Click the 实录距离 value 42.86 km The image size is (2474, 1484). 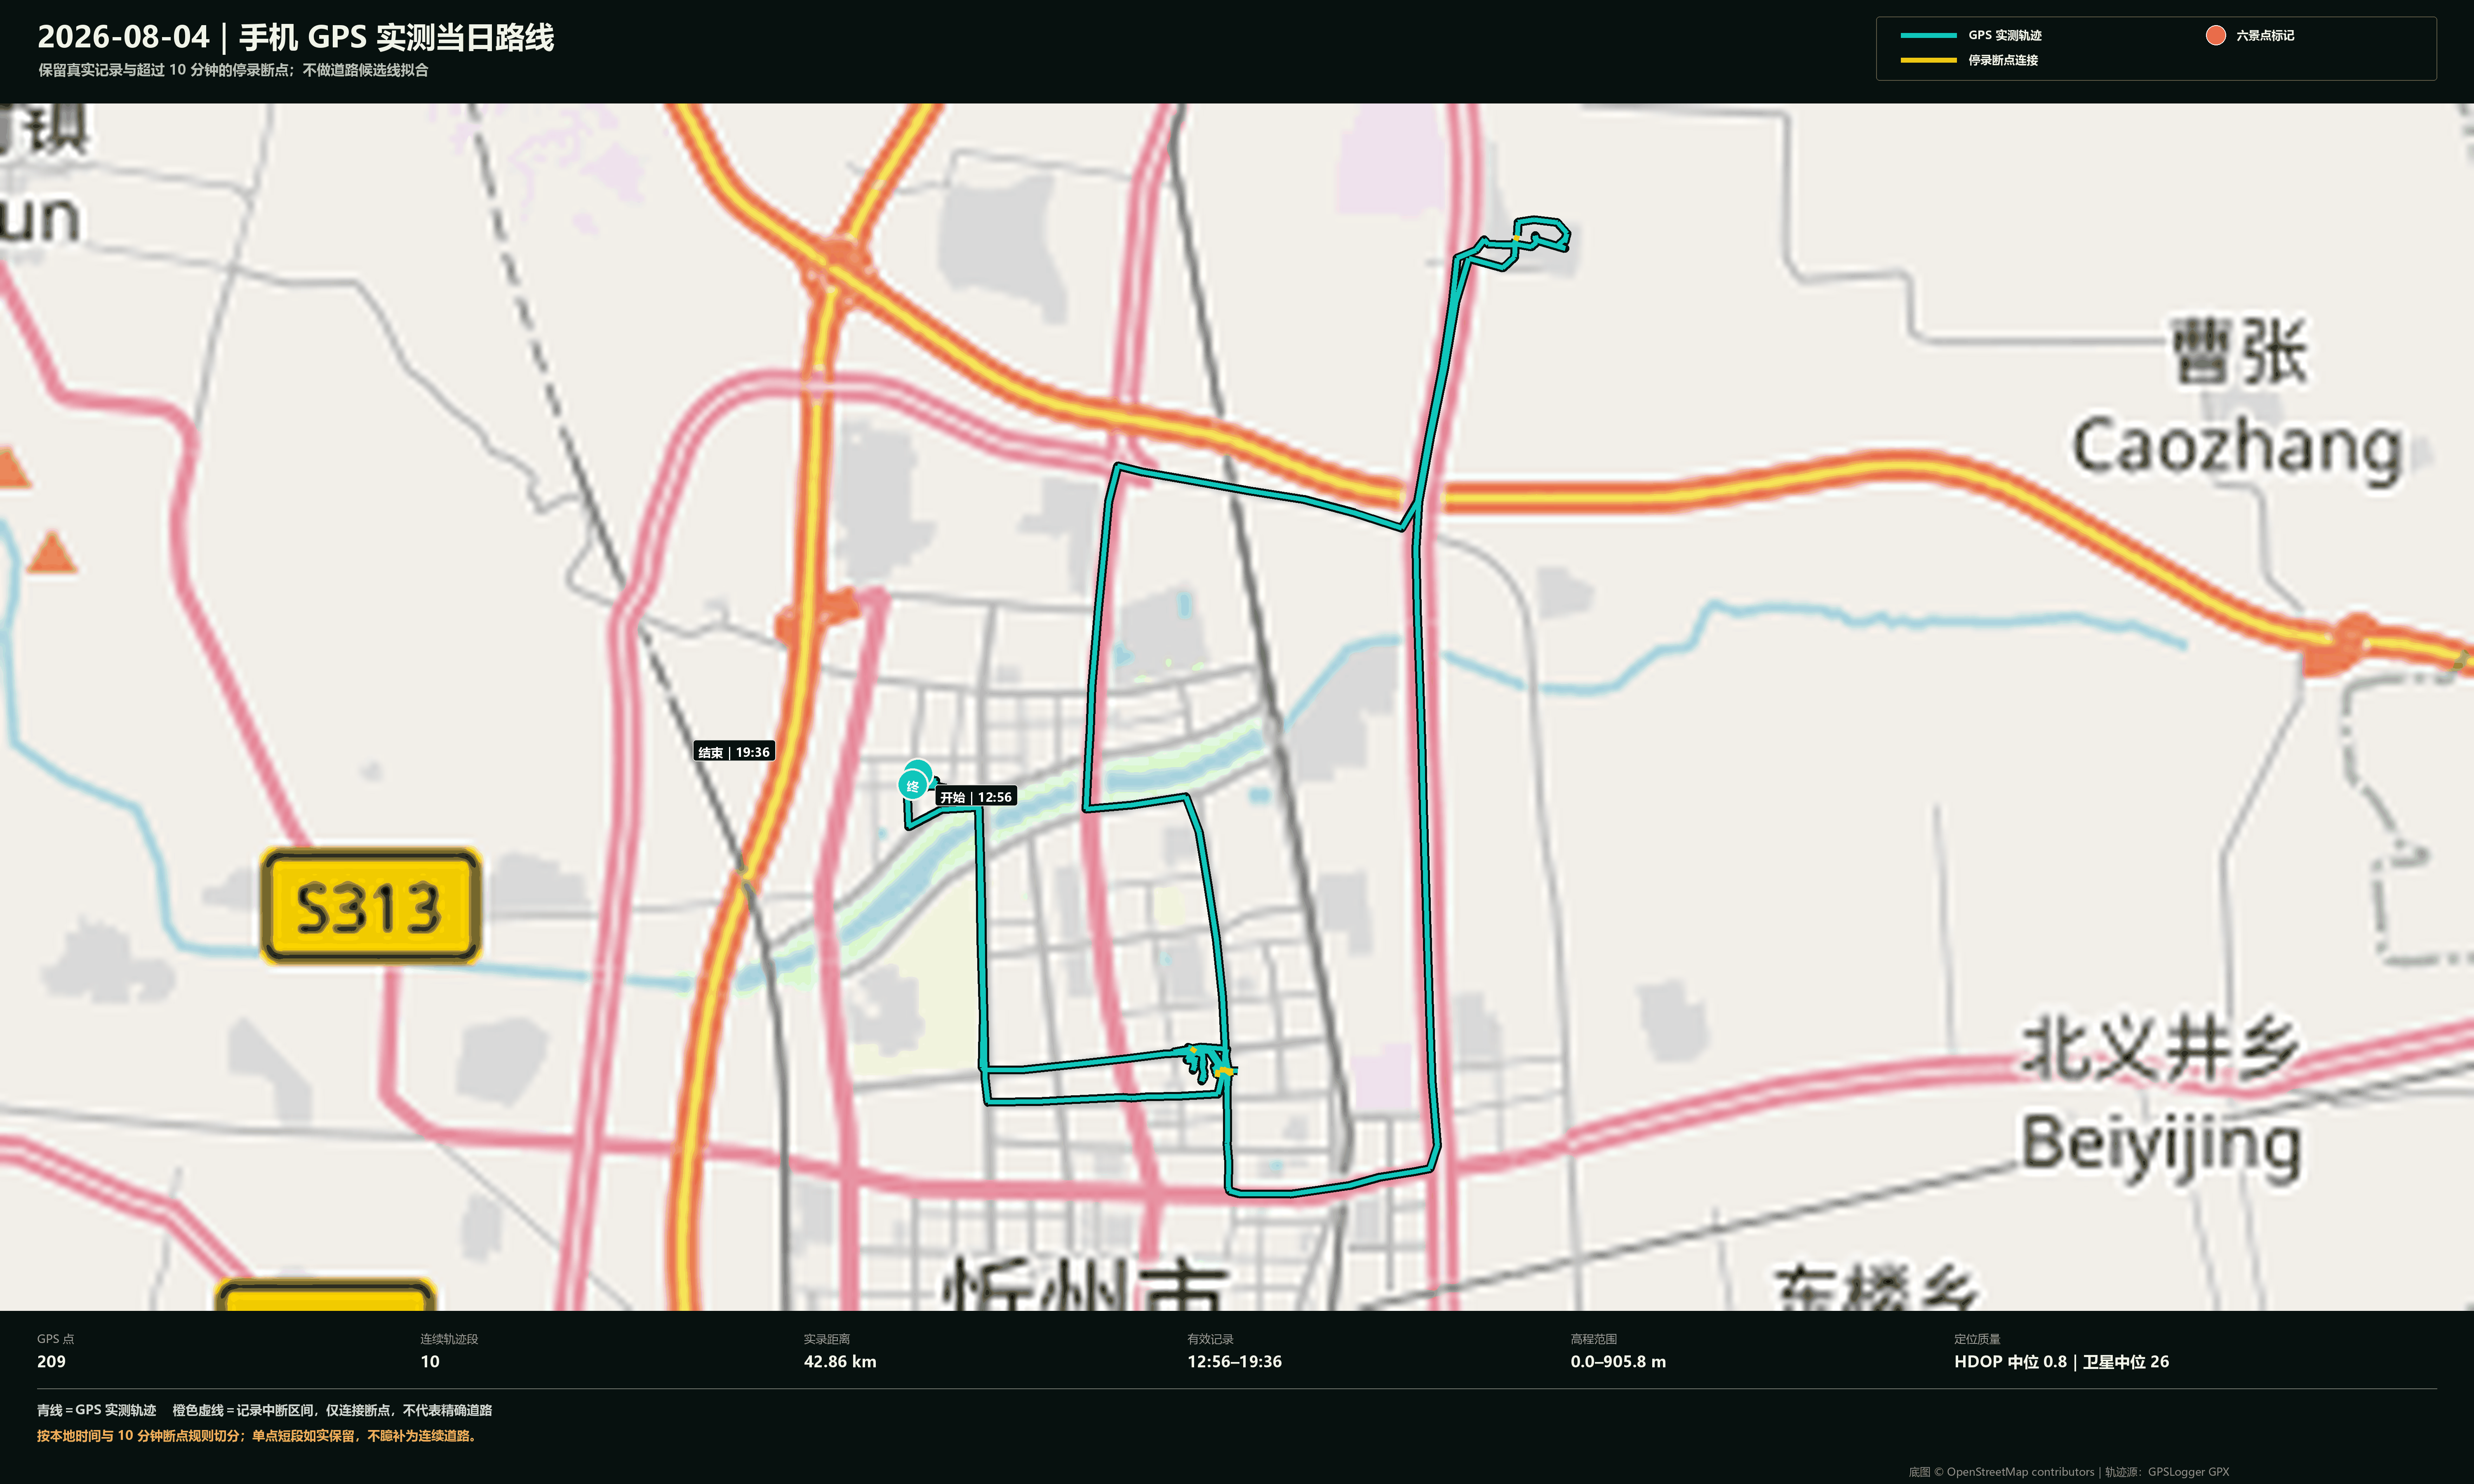[840, 1361]
